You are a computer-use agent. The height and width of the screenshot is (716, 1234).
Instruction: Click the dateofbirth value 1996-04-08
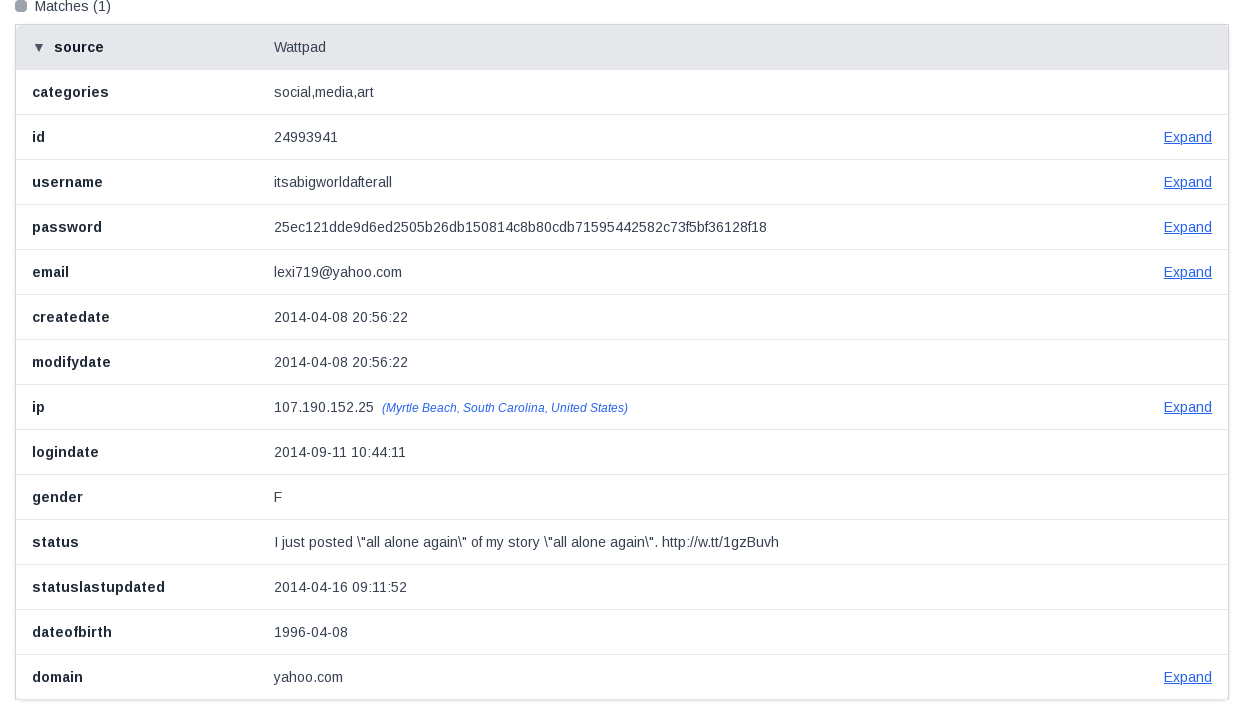click(310, 632)
